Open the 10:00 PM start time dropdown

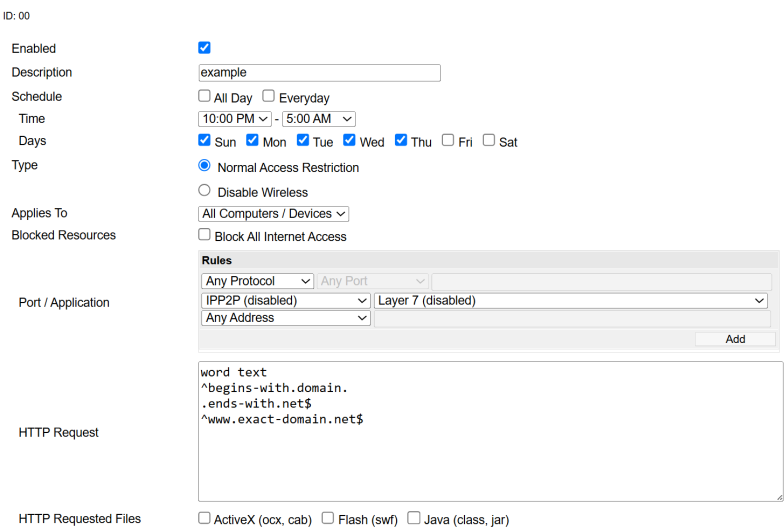click(x=235, y=119)
